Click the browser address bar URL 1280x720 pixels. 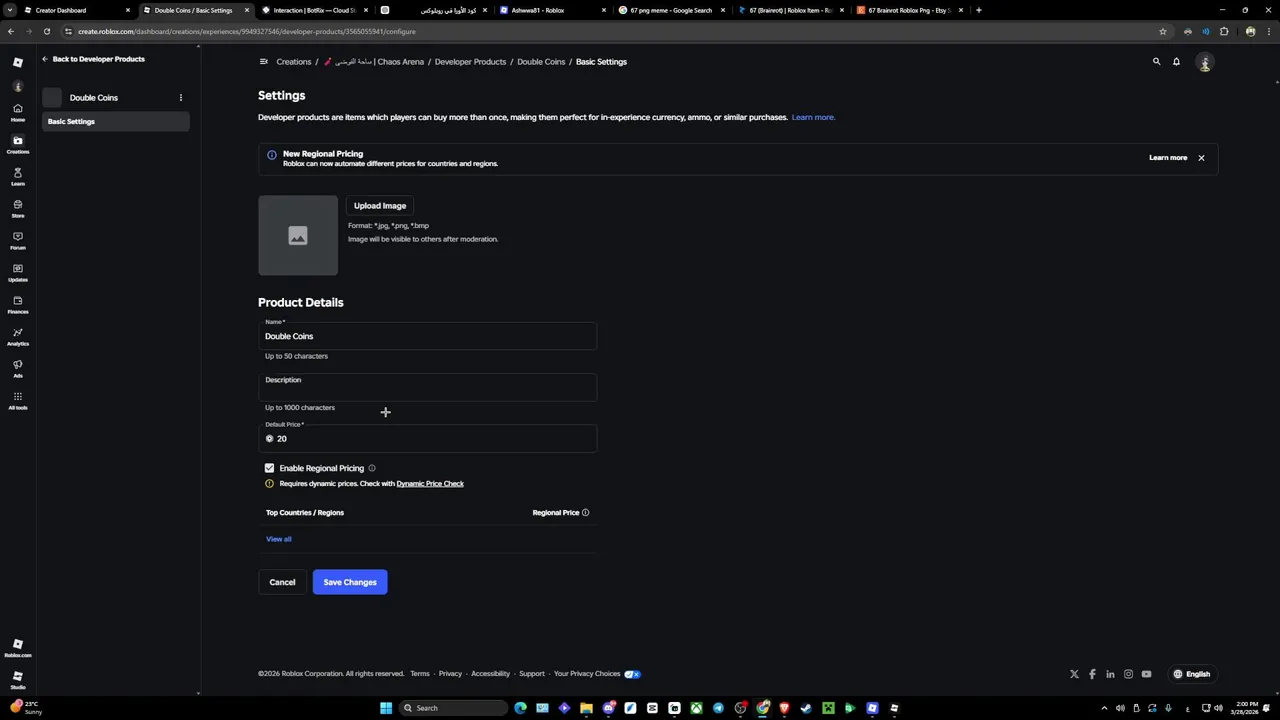[247, 31]
